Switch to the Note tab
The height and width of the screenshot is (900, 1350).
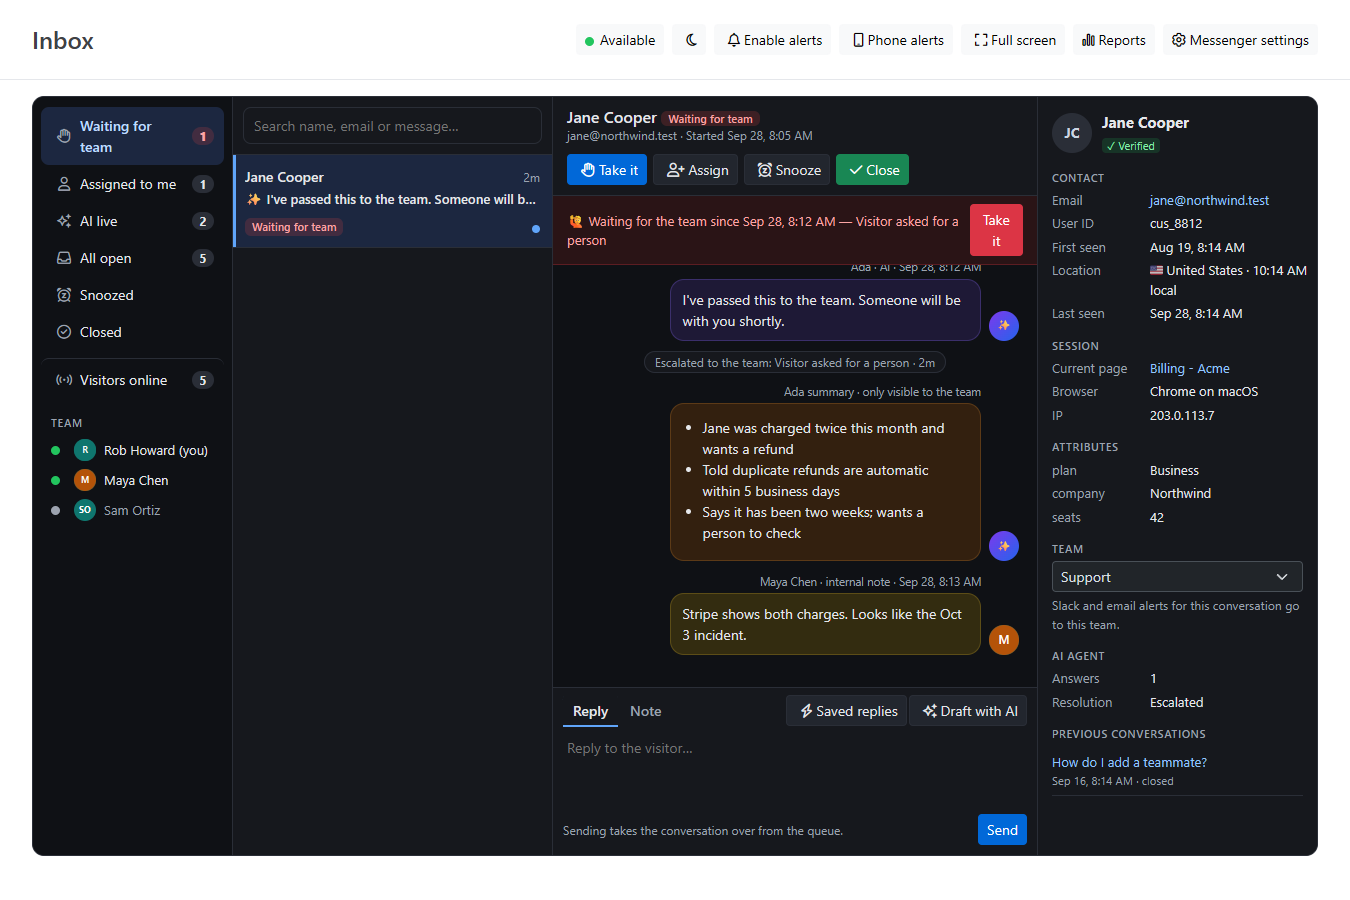[645, 711]
